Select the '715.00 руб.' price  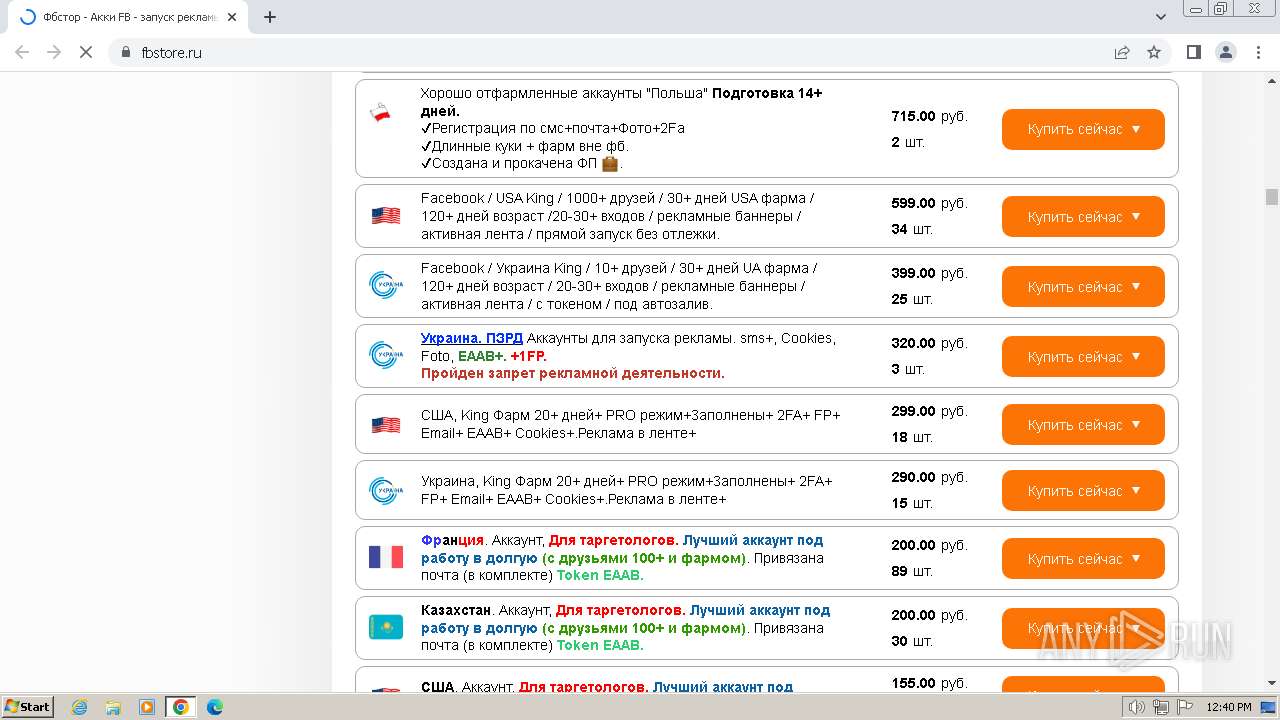pyautogui.click(x=929, y=116)
